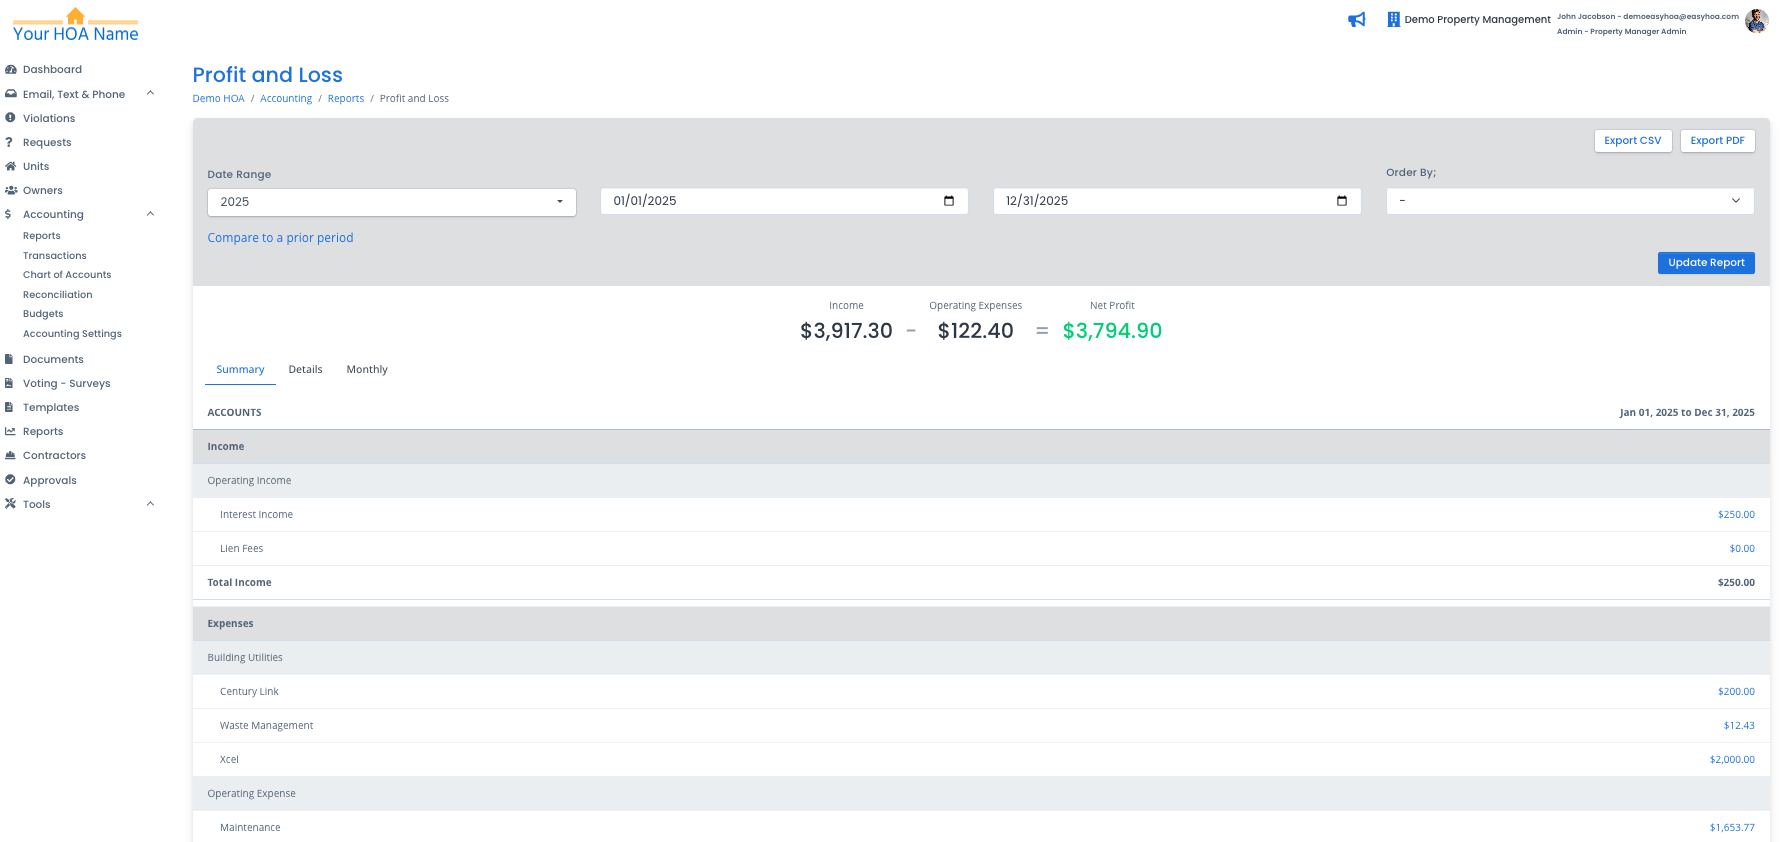Click the announcements megaphone icon
This screenshot has width=1786, height=842.
[x=1356, y=20]
